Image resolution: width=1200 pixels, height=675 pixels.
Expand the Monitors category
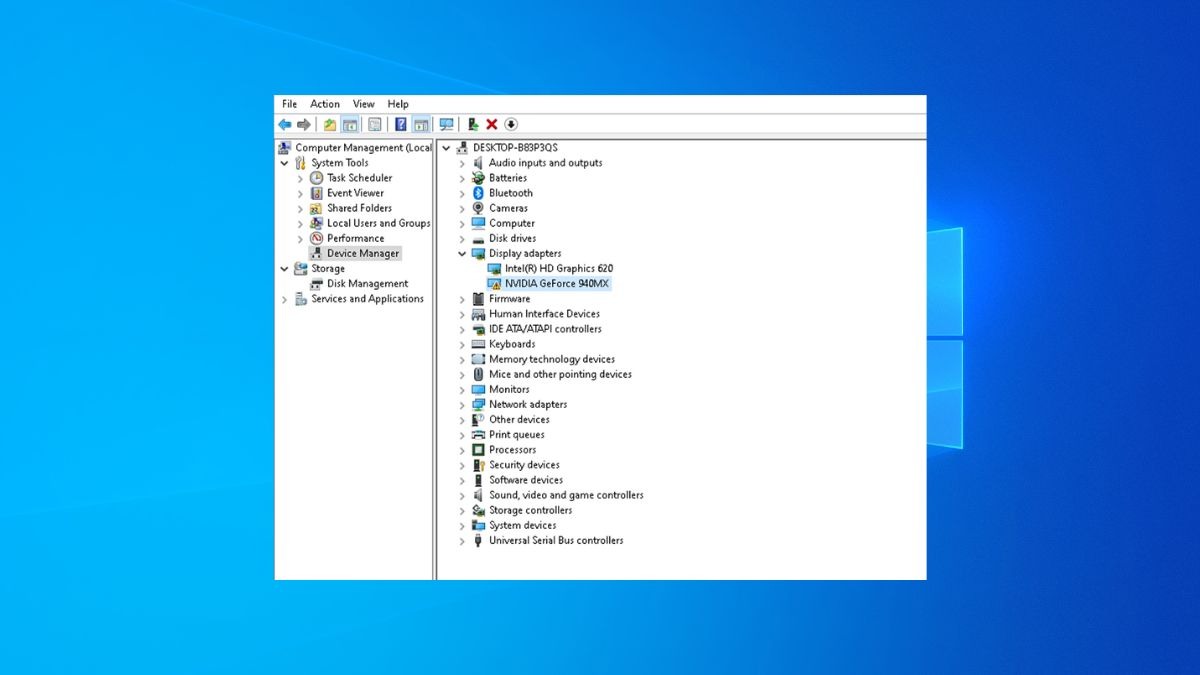pyautogui.click(x=462, y=390)
